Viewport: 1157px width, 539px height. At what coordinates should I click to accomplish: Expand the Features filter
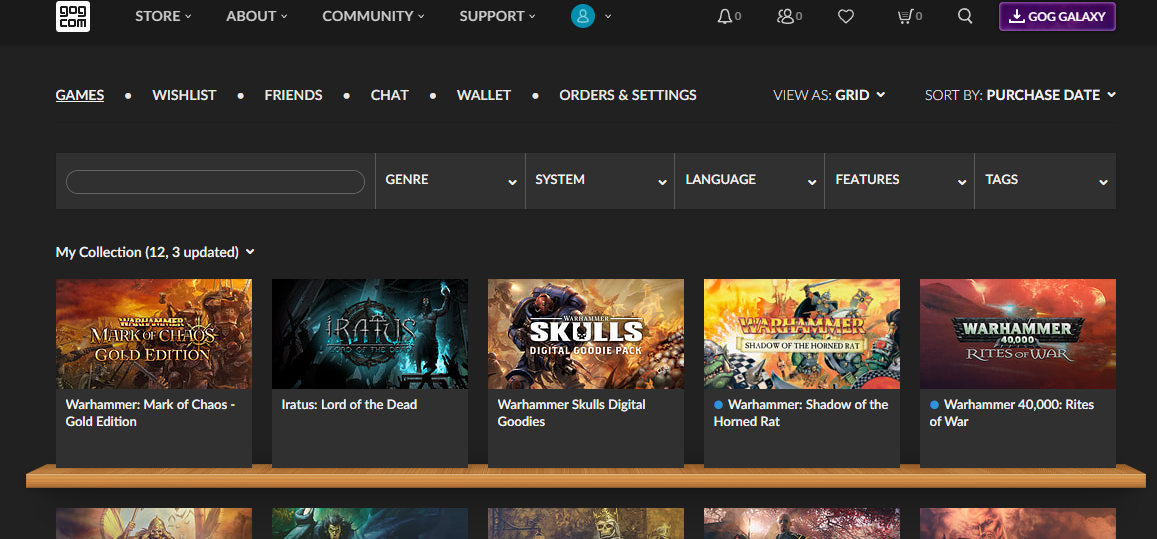tap(899, 180)
